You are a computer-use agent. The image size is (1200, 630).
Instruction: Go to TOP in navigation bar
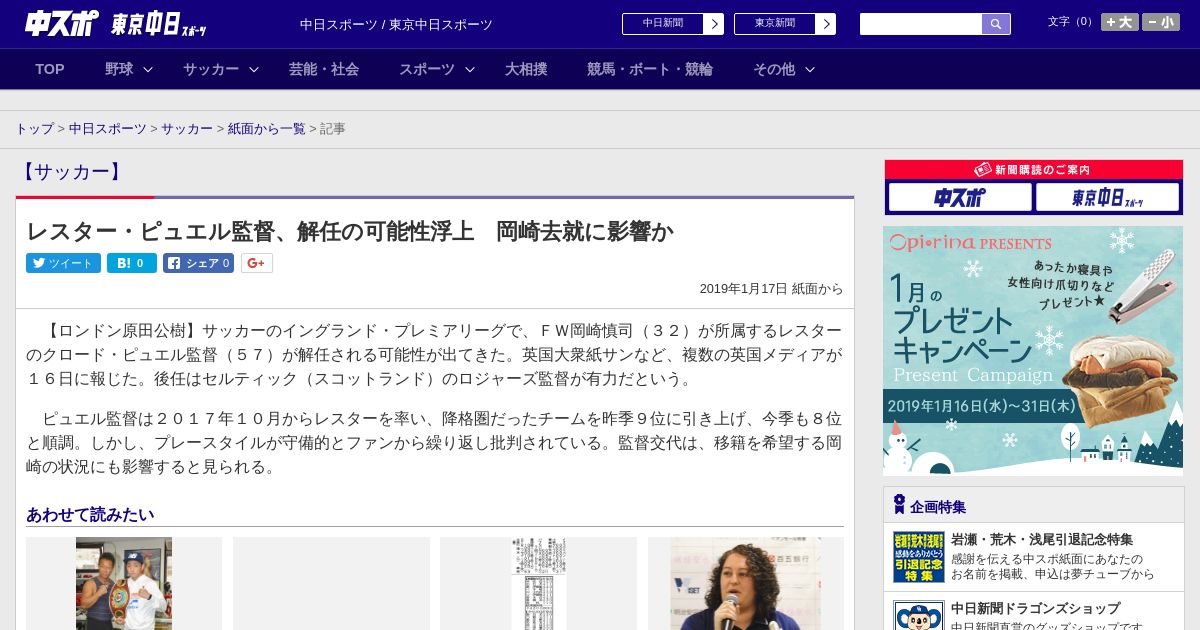50,69
